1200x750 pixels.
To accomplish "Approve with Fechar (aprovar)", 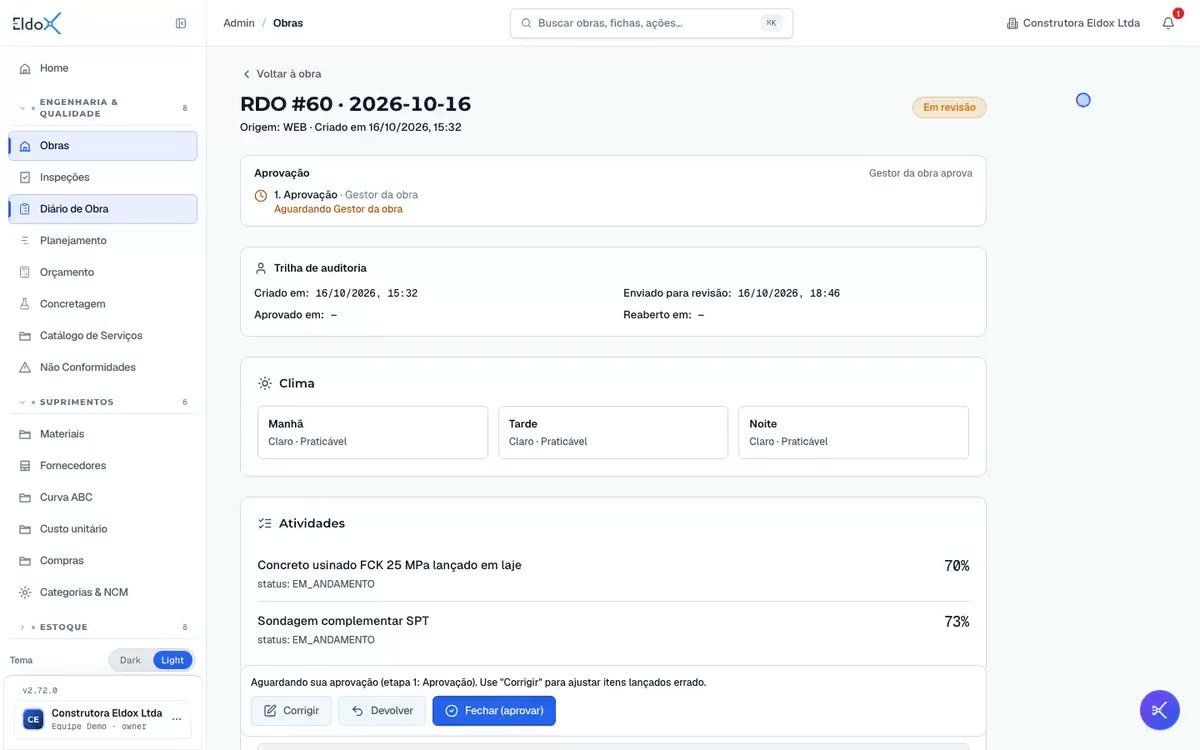I will [494, 711].
